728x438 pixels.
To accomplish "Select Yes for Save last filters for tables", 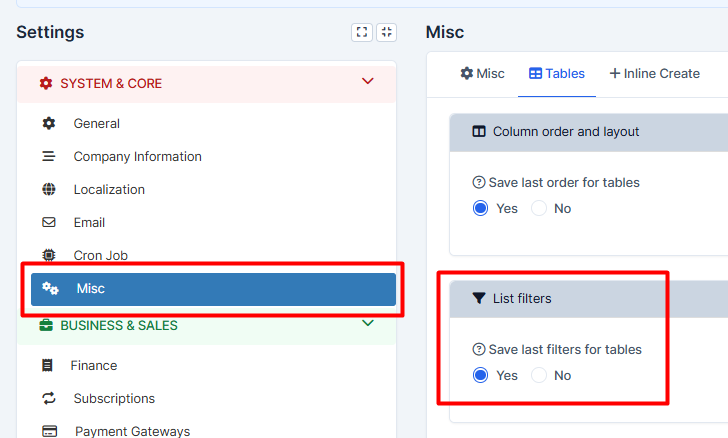I will click(x=481, y=375).
